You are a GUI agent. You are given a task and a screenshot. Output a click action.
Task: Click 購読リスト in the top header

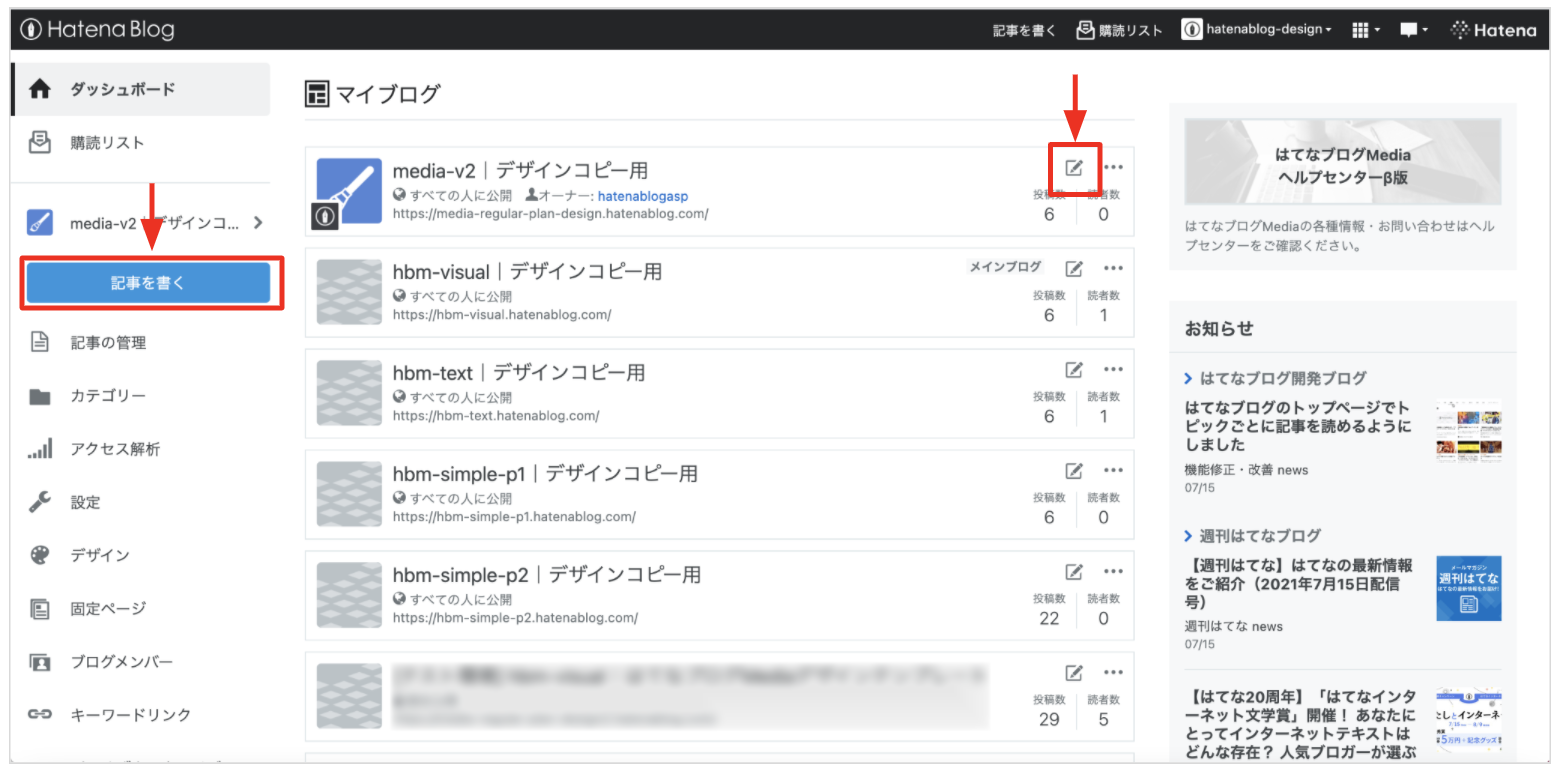pos(1119,30)
